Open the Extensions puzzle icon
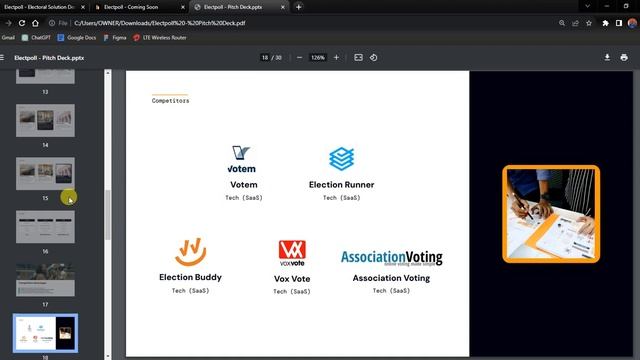This screenshot has height=360, width=640. (605, 23)
